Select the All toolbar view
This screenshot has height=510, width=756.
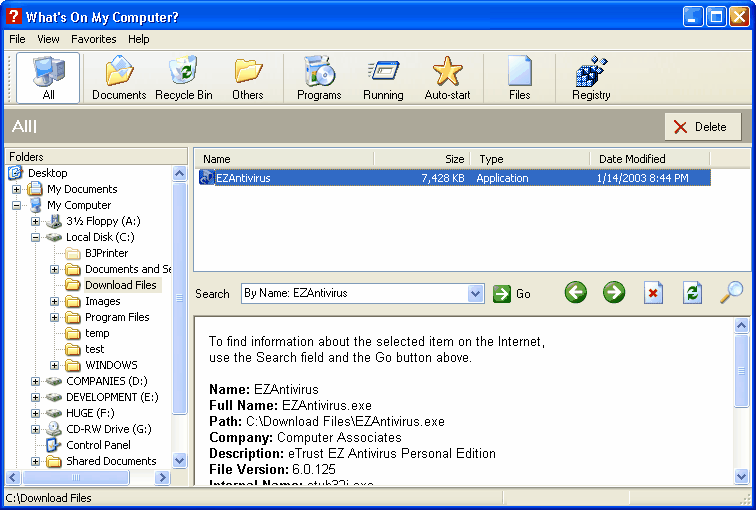[48, 78]
